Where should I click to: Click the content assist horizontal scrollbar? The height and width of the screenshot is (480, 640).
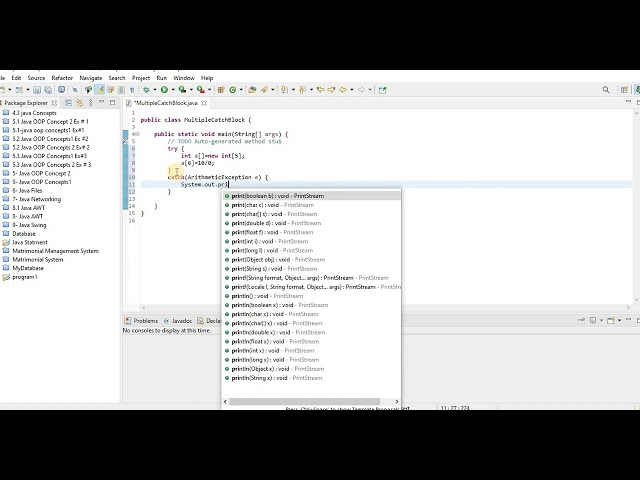[304, 402]
